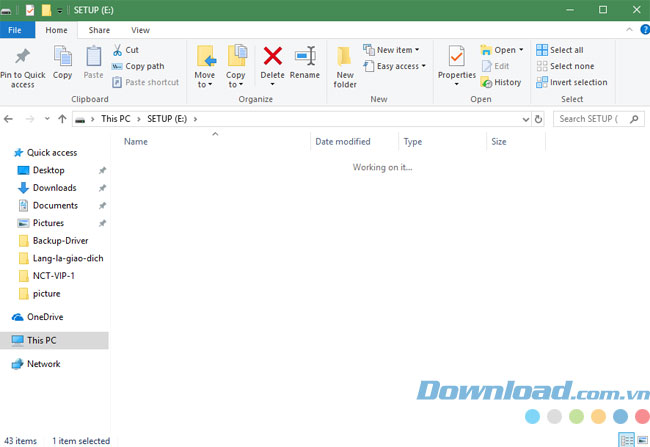Create a New folder
The image size is (650, 447).
[345, 67]
